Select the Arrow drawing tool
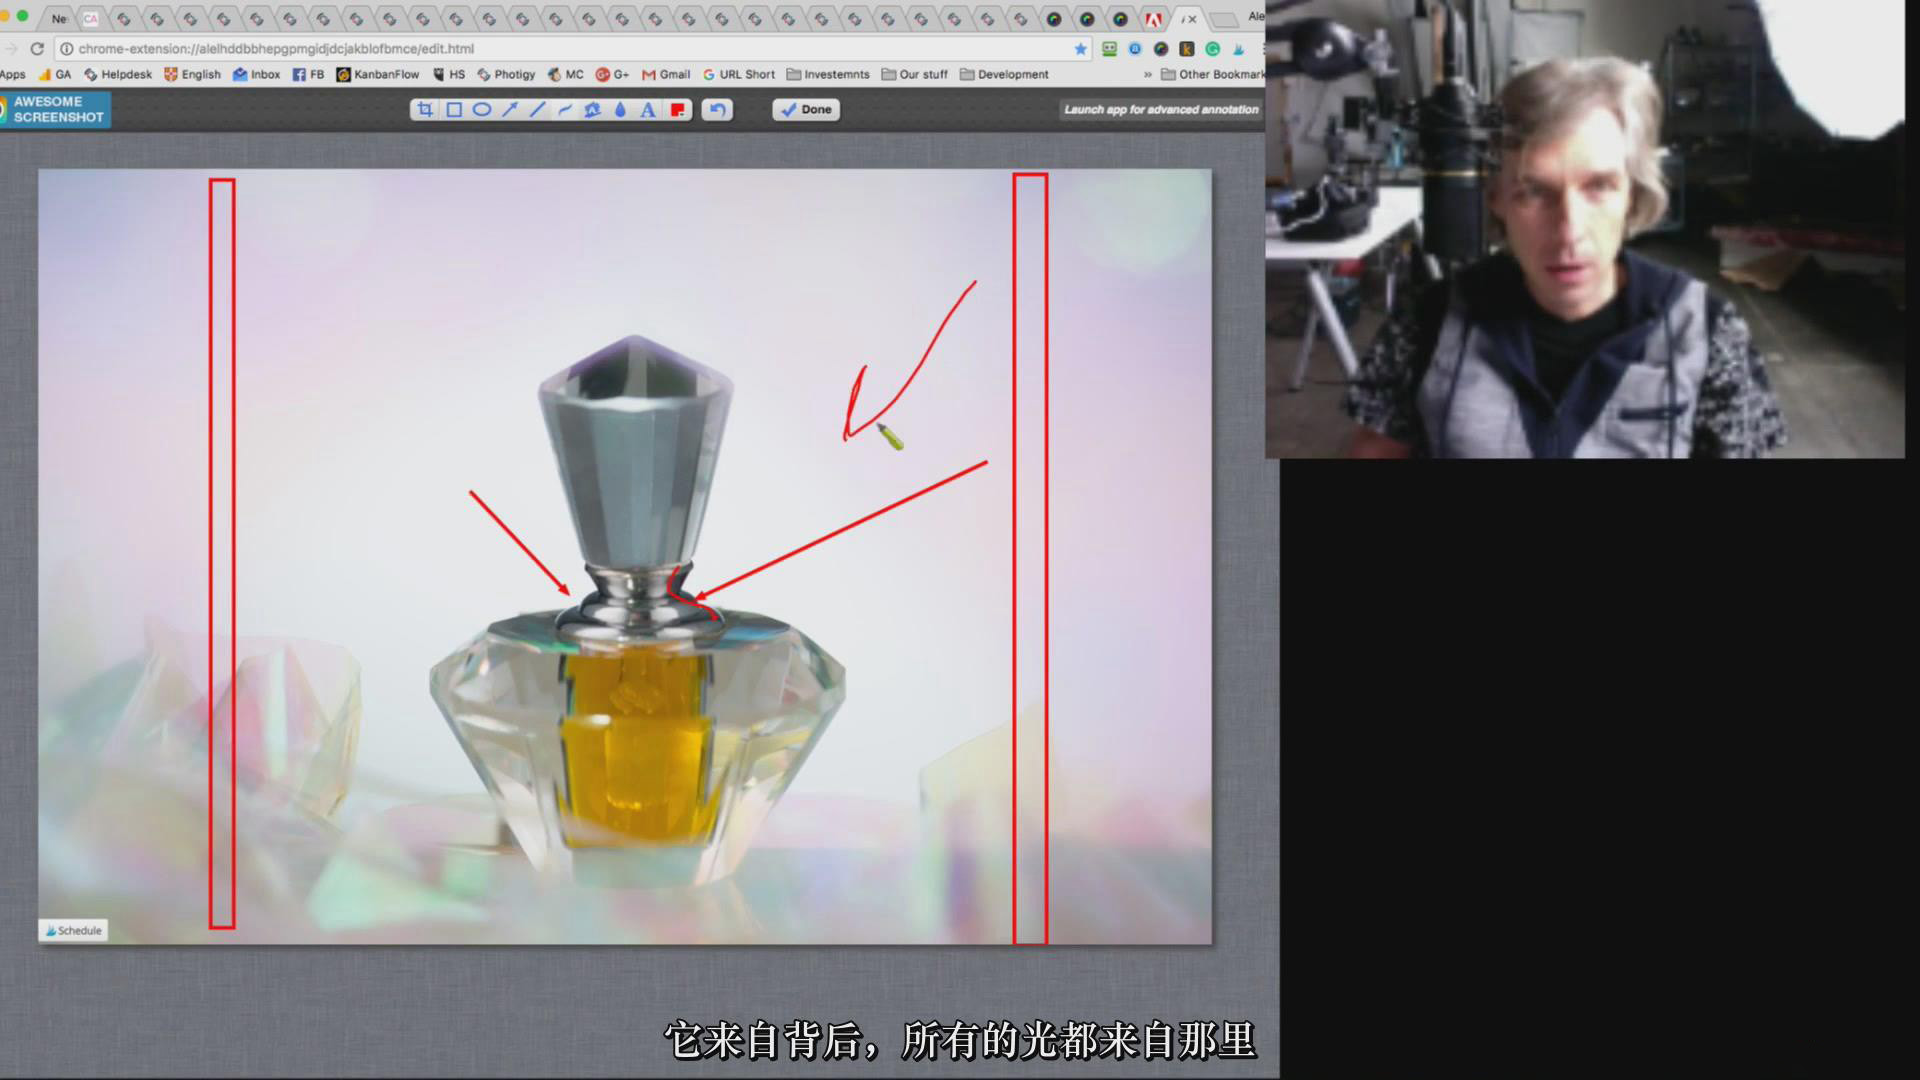The height and width of the screenshot is (1080, 1920). 509,110
